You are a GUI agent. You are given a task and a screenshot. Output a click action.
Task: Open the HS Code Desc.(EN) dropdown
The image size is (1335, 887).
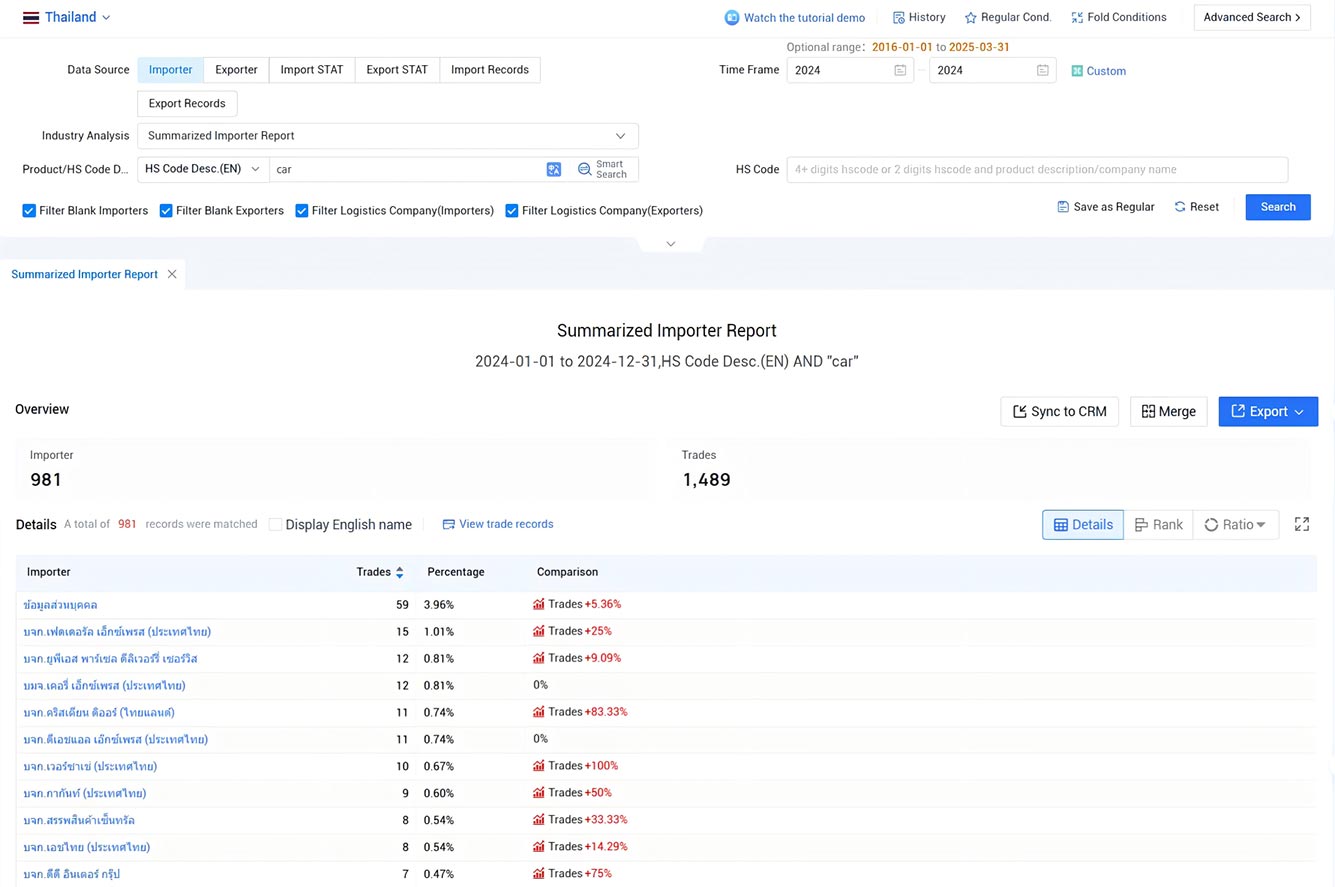tap(203, 169)
